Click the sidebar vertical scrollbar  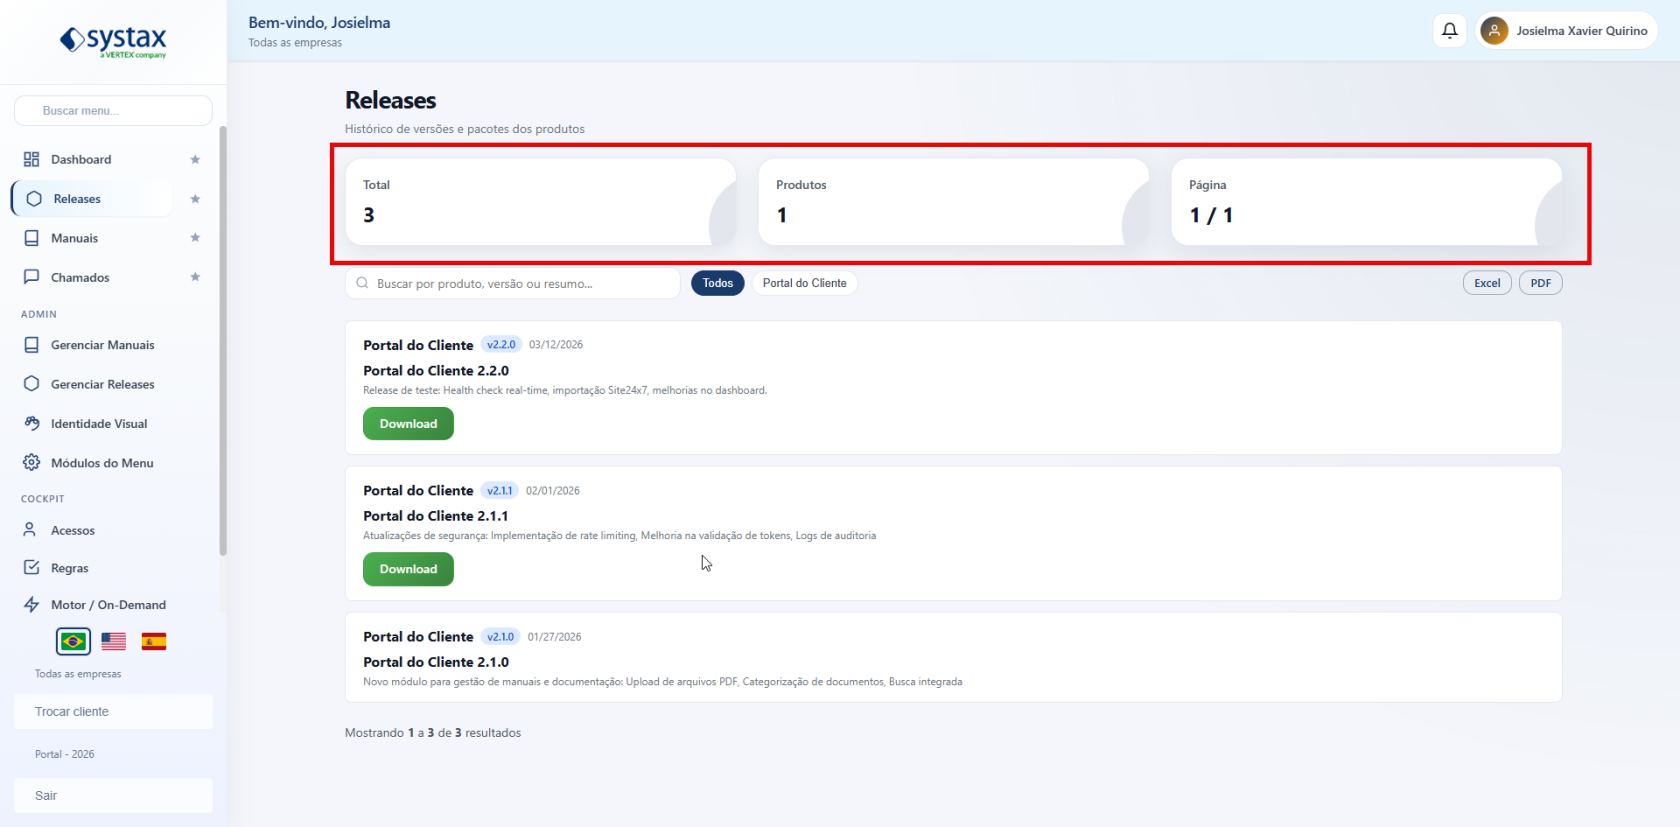[x=223, y=340]
